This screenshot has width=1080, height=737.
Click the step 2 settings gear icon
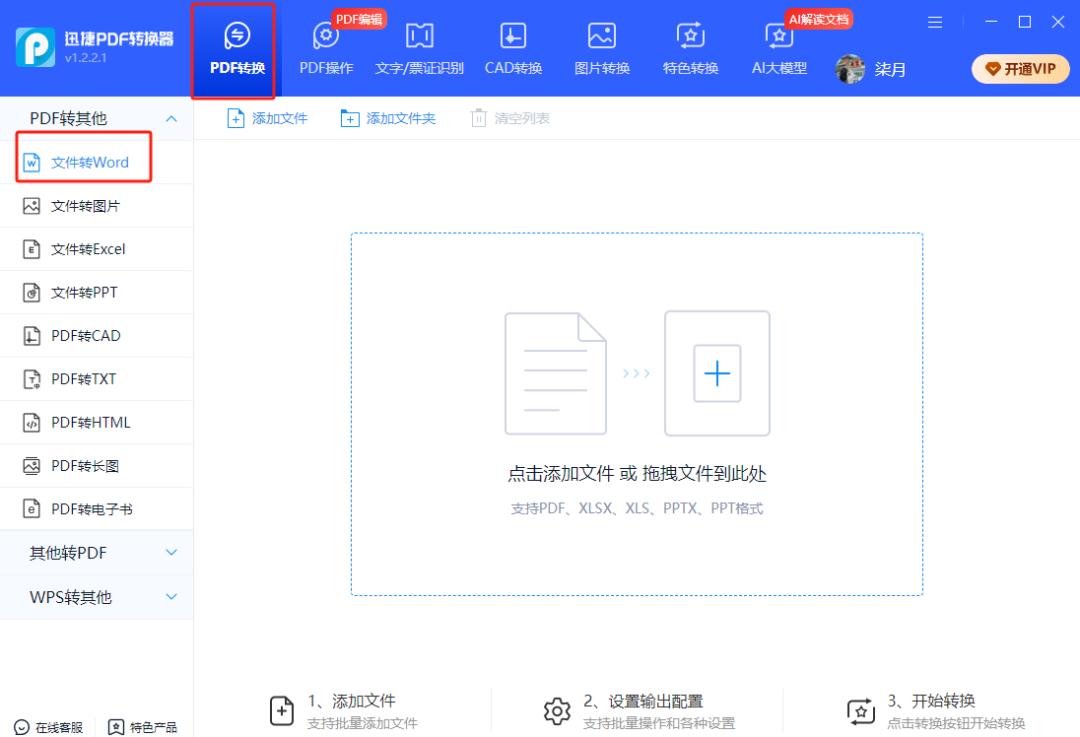point(557,711)
